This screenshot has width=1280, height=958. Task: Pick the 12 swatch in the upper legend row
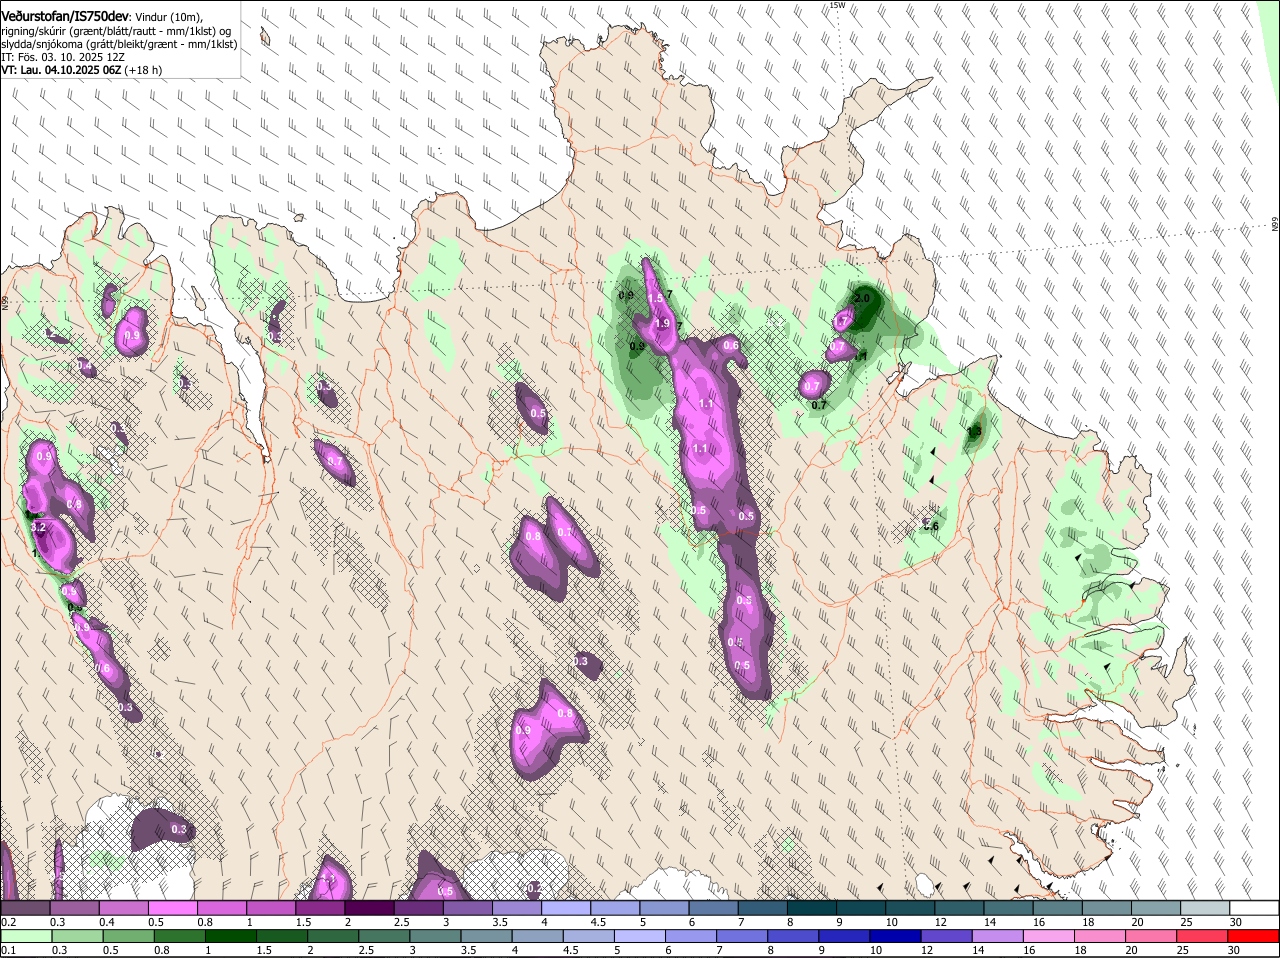959,908
